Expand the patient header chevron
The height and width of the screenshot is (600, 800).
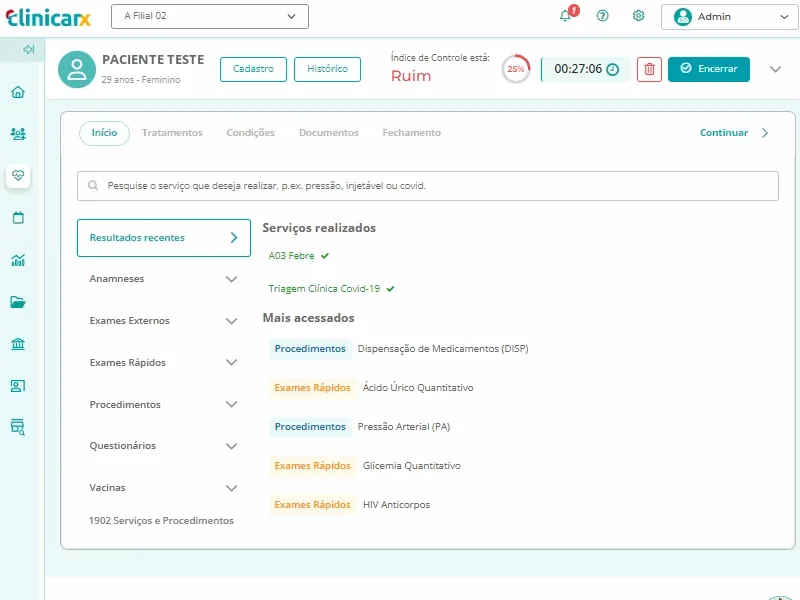(776, 69)
